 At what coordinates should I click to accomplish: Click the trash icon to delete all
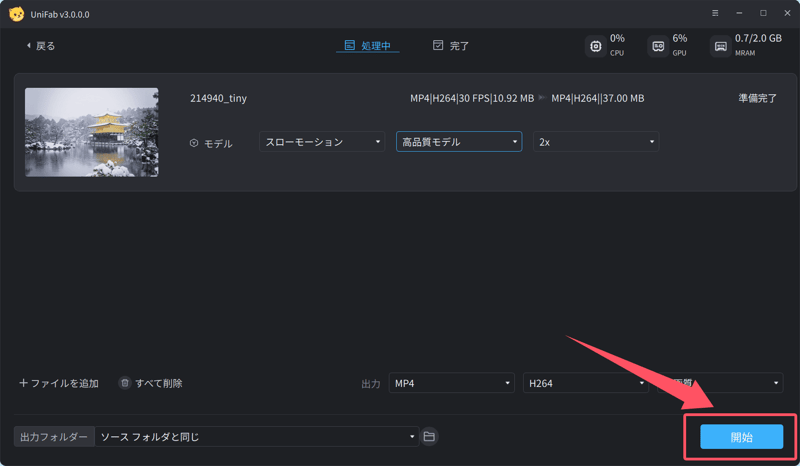(x=125, y=383)
